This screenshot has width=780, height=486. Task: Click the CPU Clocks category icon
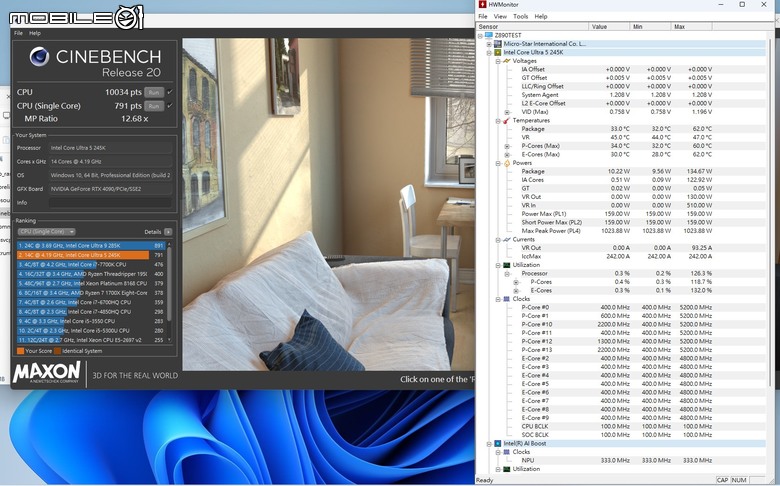(x=506, y=299)
